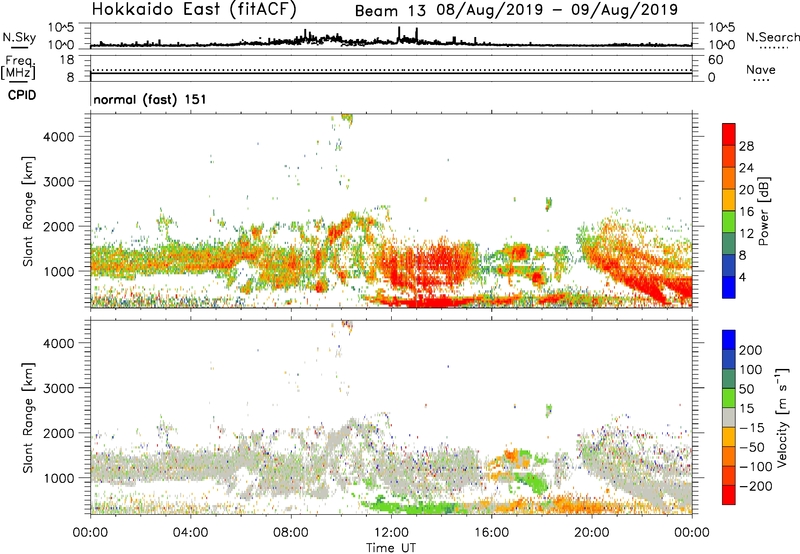Click the '08:00' time axis tick label
Image resolution: width=800 pixels, height=554 pixels.
coord(291,533)
